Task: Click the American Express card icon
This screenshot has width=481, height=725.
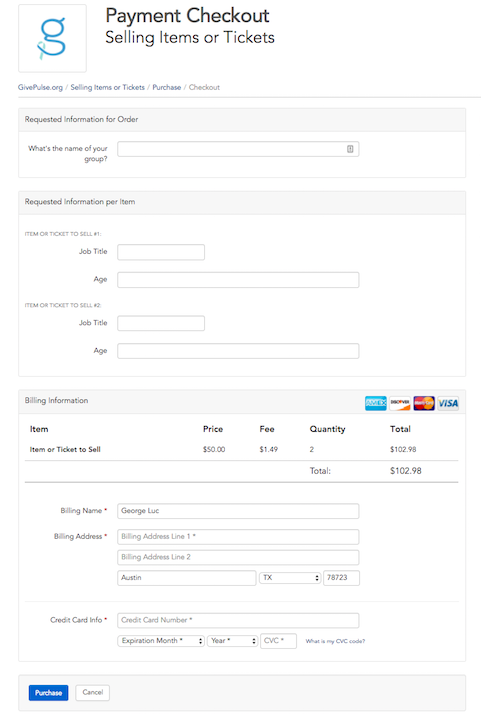Action: pyautogui.click(x=376, y=403)
